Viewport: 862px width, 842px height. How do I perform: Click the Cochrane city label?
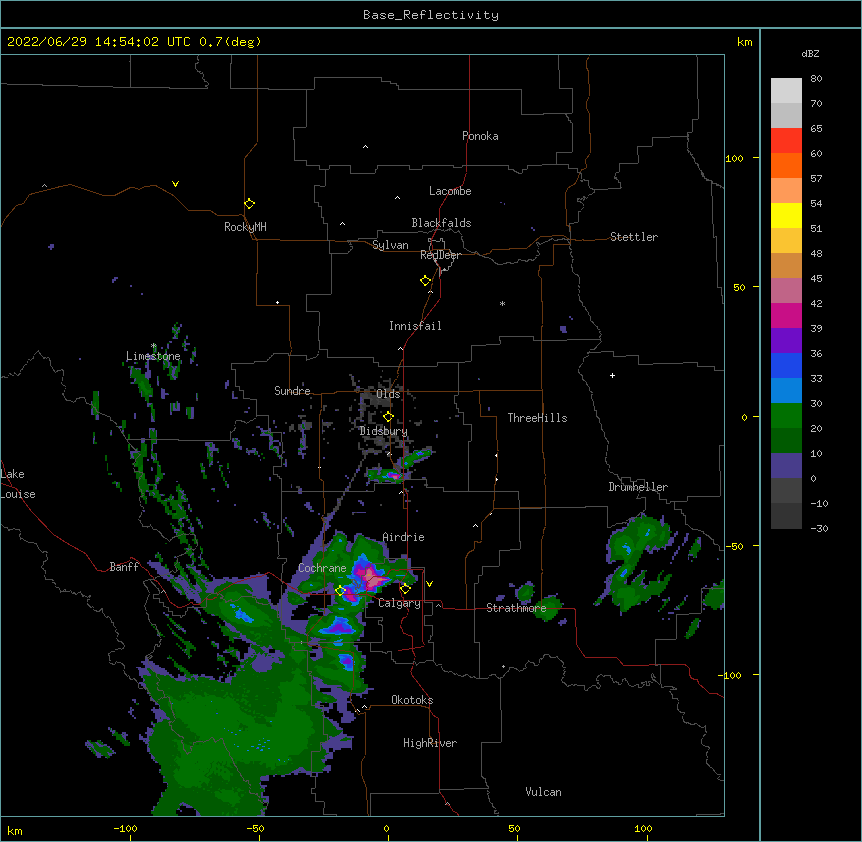(x=322, y=568)
